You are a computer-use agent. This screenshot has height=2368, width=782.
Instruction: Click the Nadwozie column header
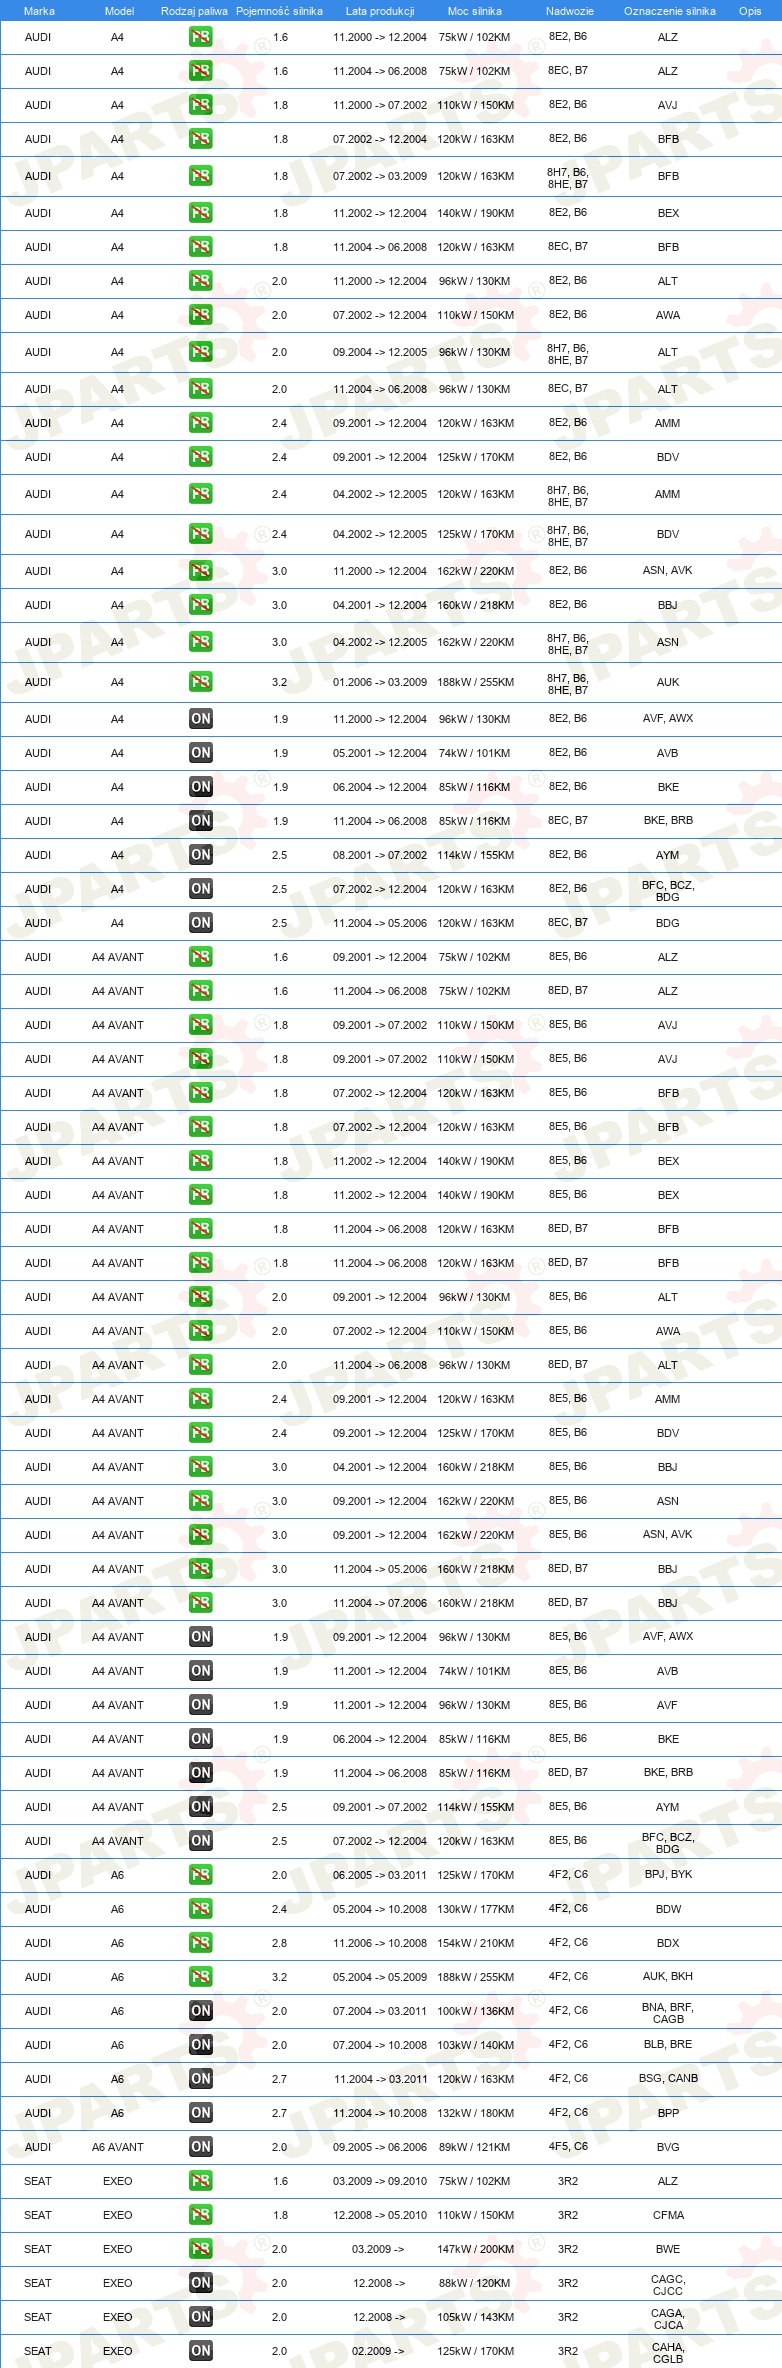[570, 11]
